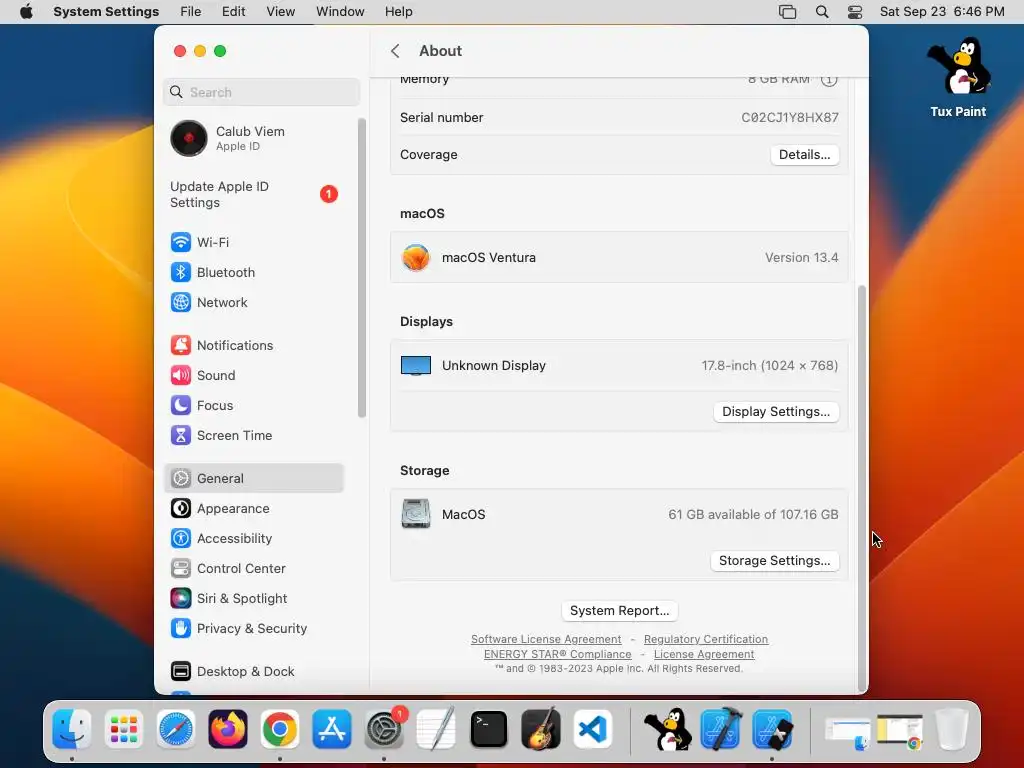Open Launchpad from the Dock
Viewport: 1024px width, 768px height.
(x=123, y=729)
